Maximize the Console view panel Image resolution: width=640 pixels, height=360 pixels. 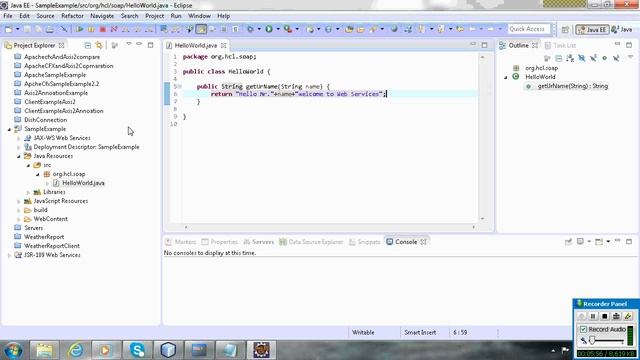pos(629,242)
